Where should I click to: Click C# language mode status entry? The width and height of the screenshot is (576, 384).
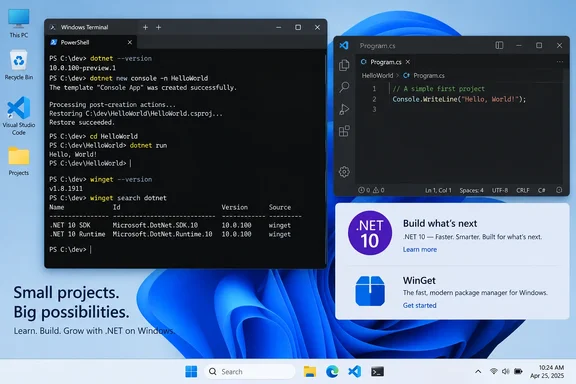coord(541,190)
